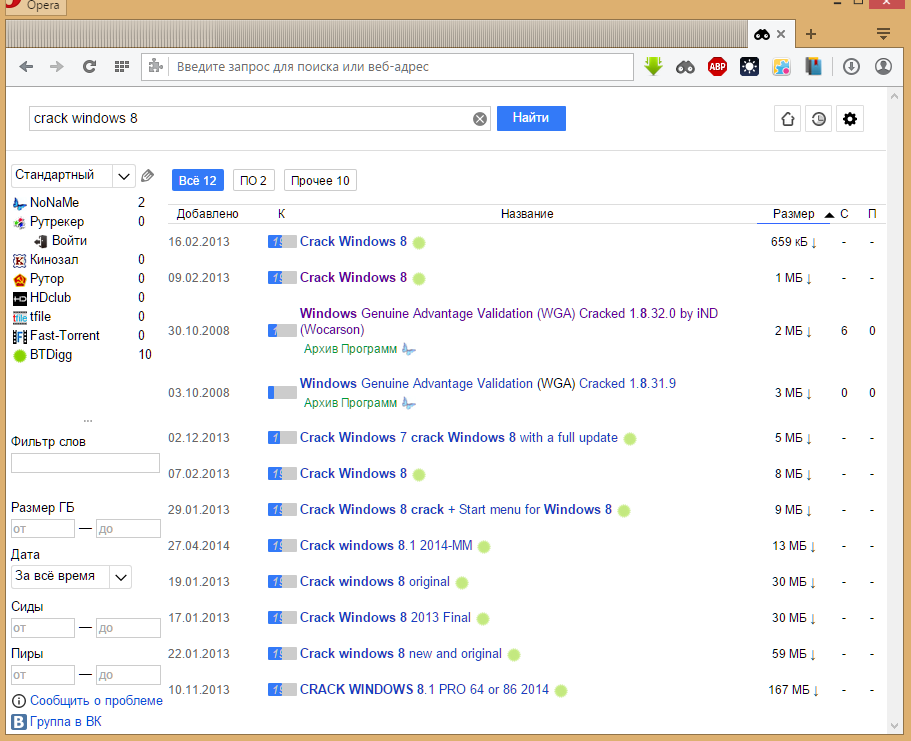Switch to the ПО 2 category tab
Screen dimensions: 911x741
click(x=253, y=180)
